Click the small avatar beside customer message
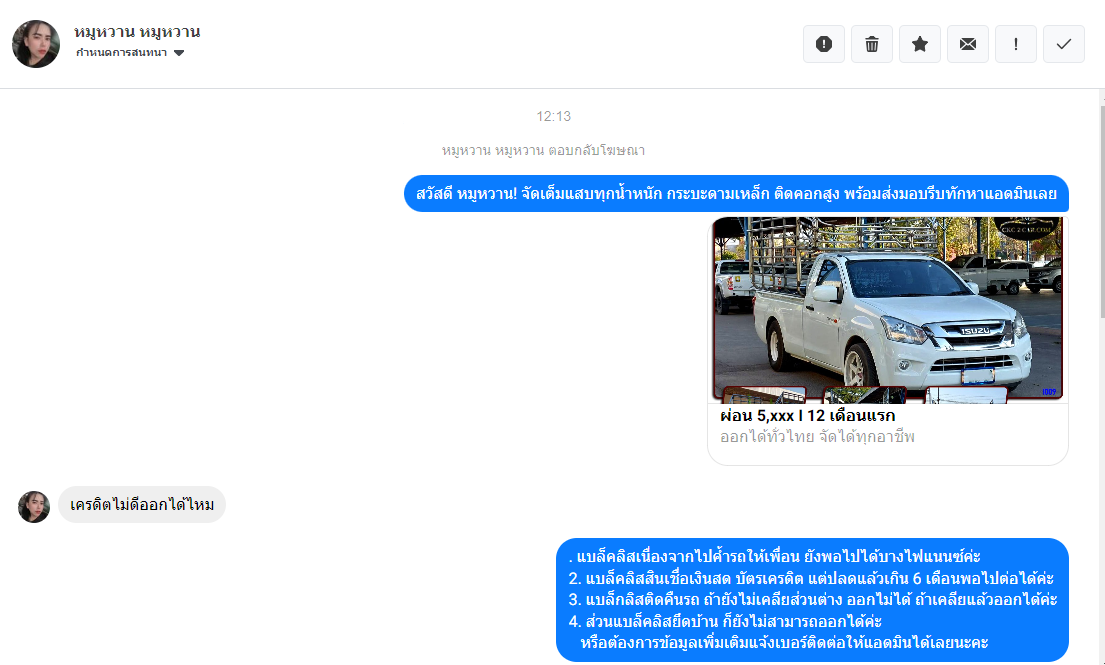The image size is (1105, 665). pos(34,506)
